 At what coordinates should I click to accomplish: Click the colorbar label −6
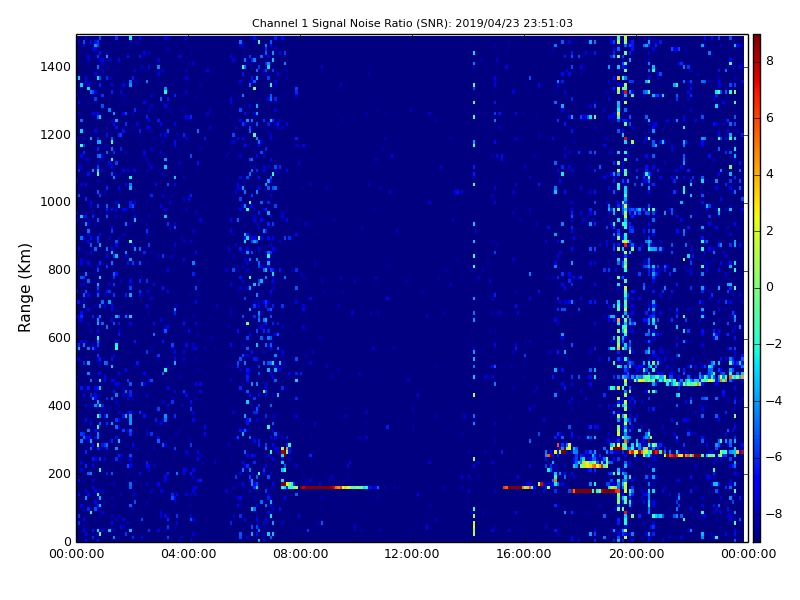pyautogui.click(x=773, y=457)
